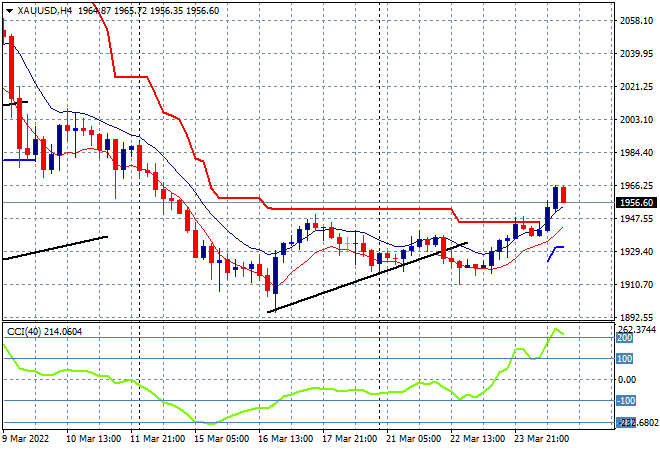Click the CCI -100 level label
The height and width of the screenshot is (450, 660).
626,401
